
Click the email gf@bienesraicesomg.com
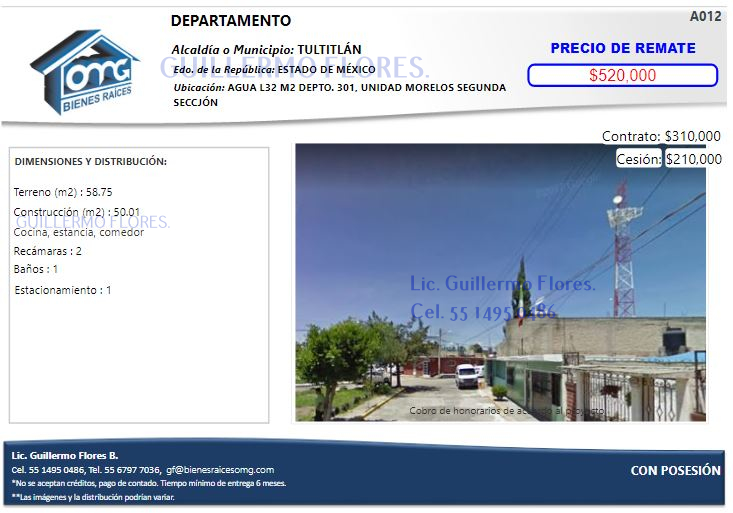click(x=220, y=469)
